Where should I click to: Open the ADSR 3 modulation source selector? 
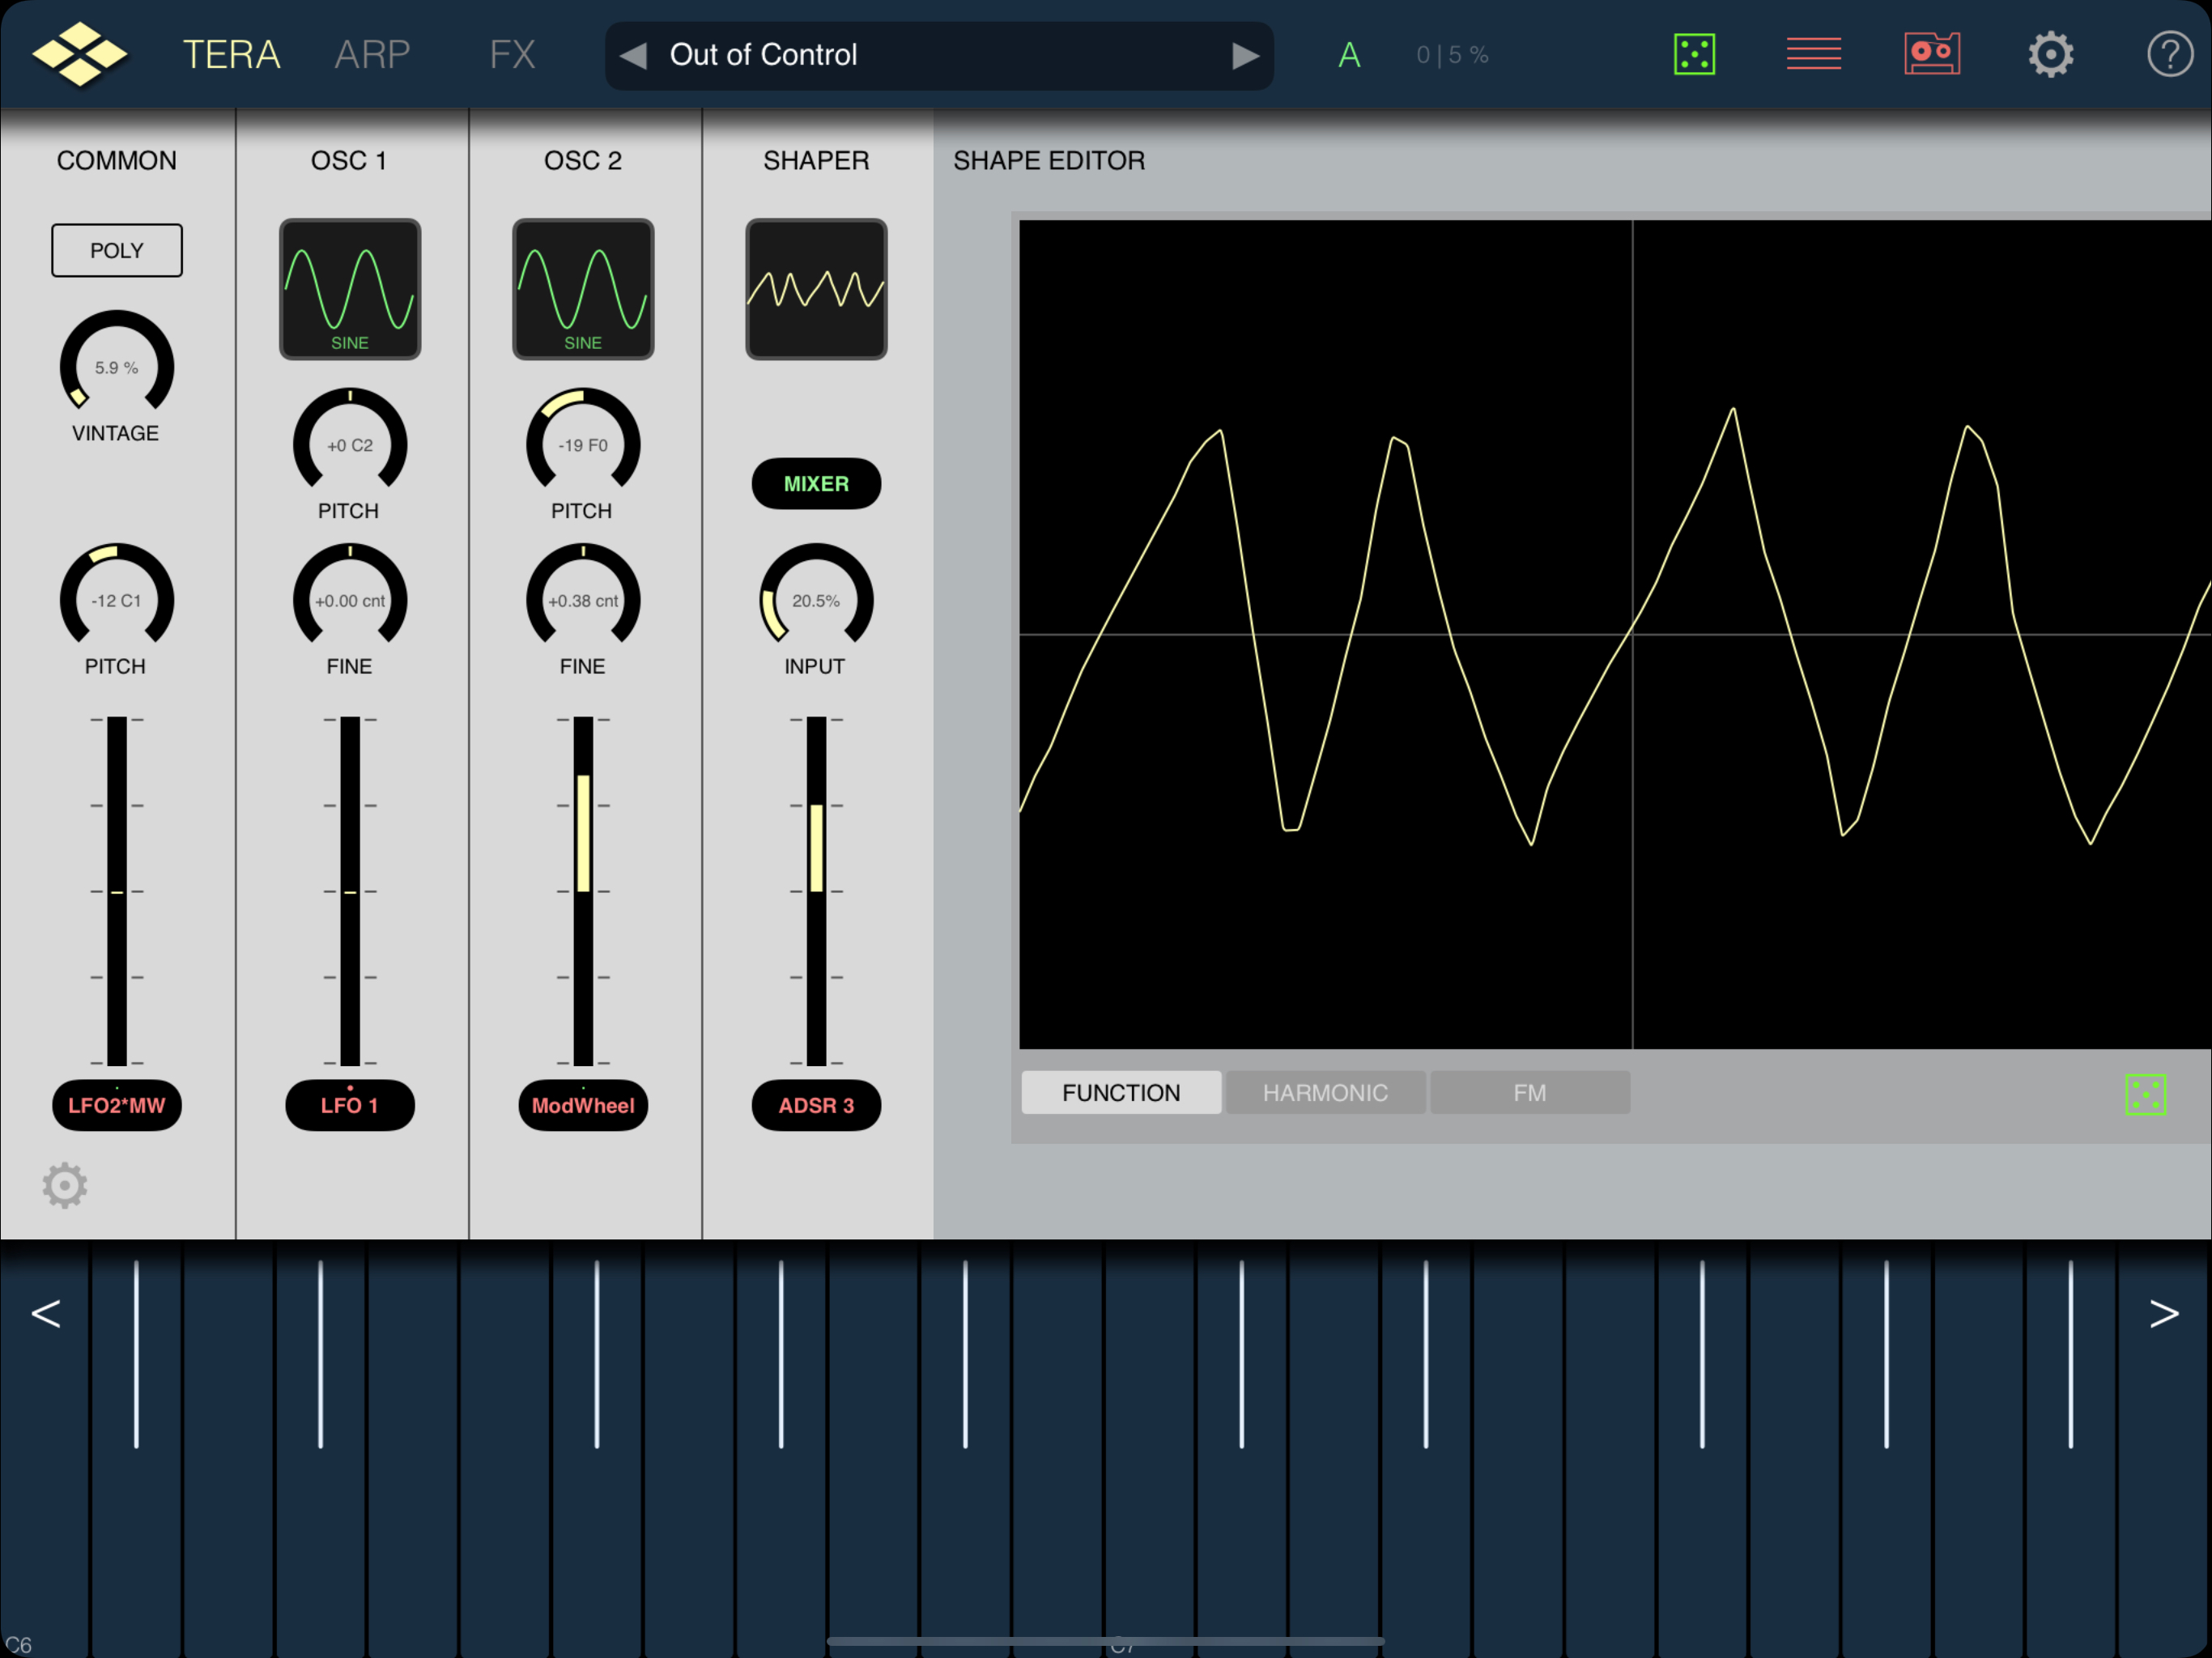(816, 1105)
